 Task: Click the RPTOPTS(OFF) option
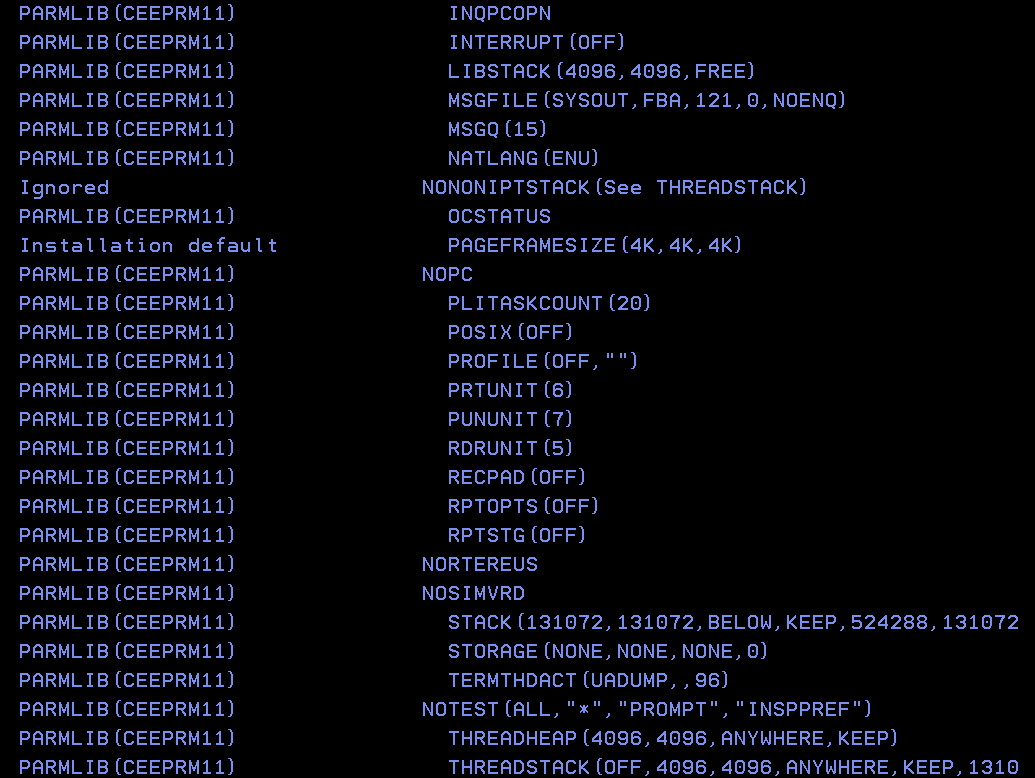pyautogui.click(x=523, y=507)
